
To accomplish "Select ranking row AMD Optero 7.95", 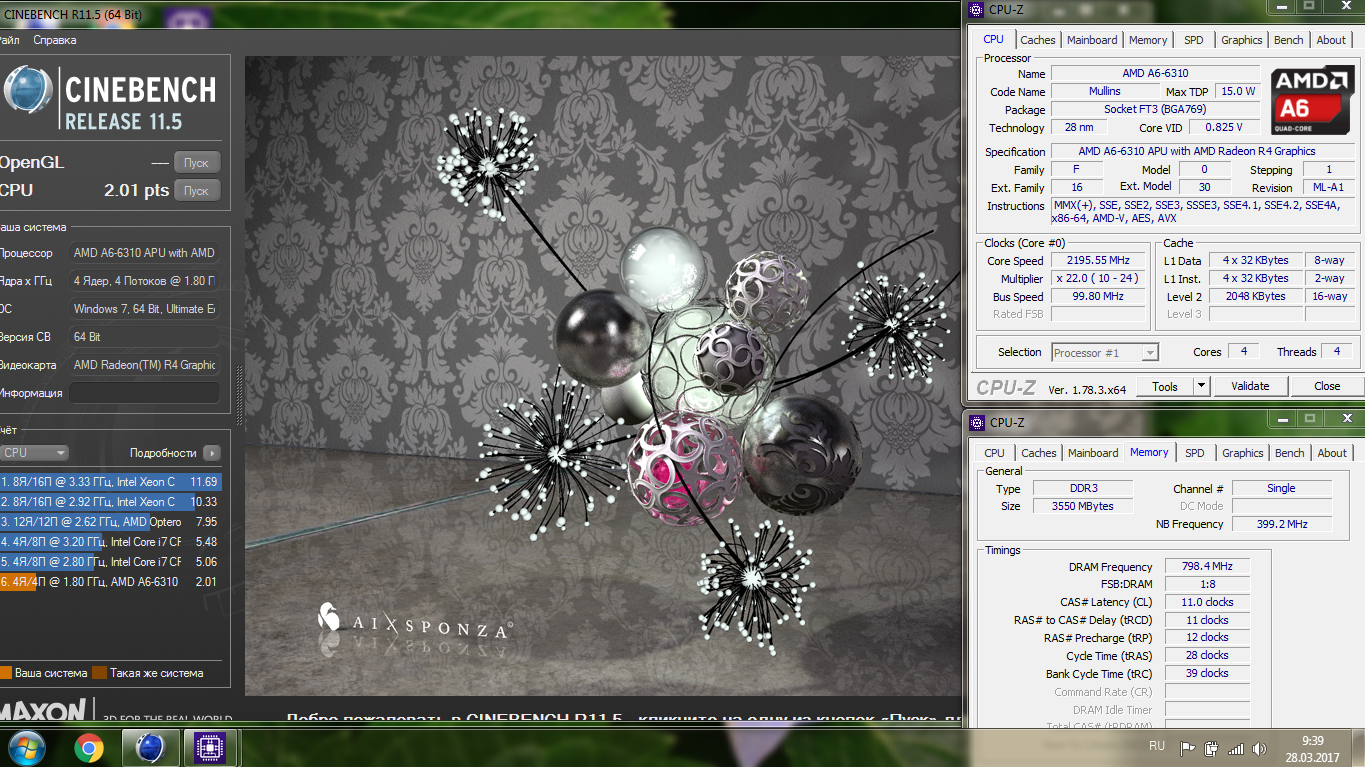I will 110,522.
